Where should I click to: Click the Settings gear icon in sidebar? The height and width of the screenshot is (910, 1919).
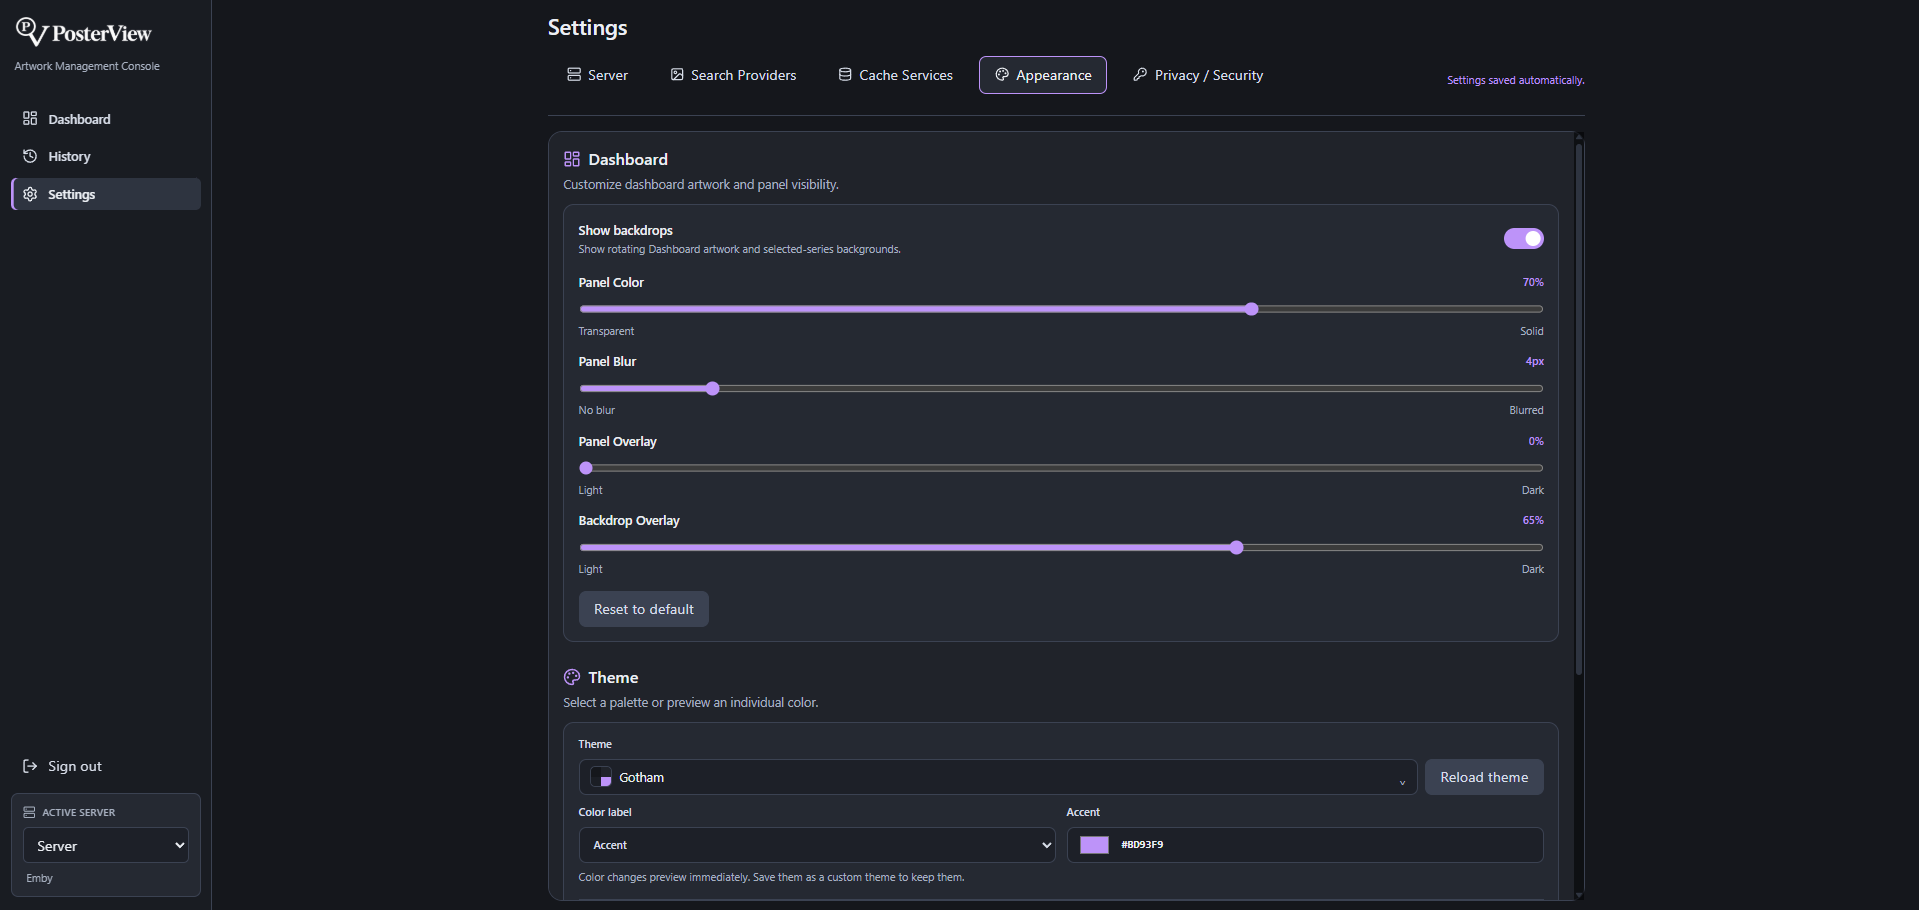coord(30,194)
